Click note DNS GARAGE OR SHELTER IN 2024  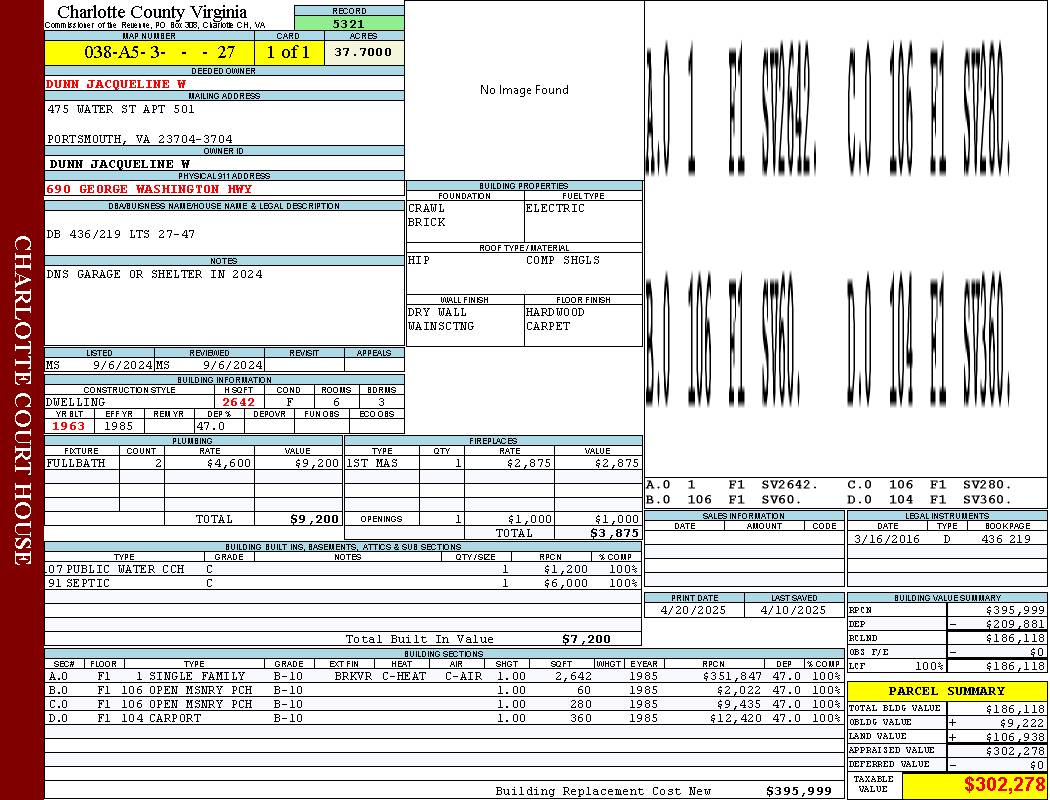coord(154,274)
